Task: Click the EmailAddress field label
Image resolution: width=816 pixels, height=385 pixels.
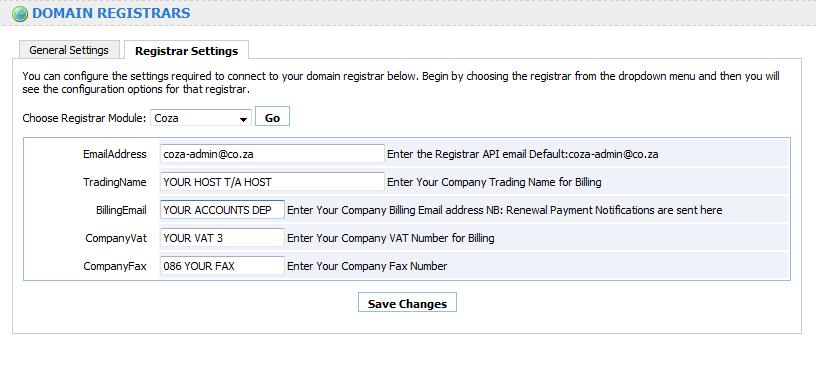Action: (x=114, y=154)
